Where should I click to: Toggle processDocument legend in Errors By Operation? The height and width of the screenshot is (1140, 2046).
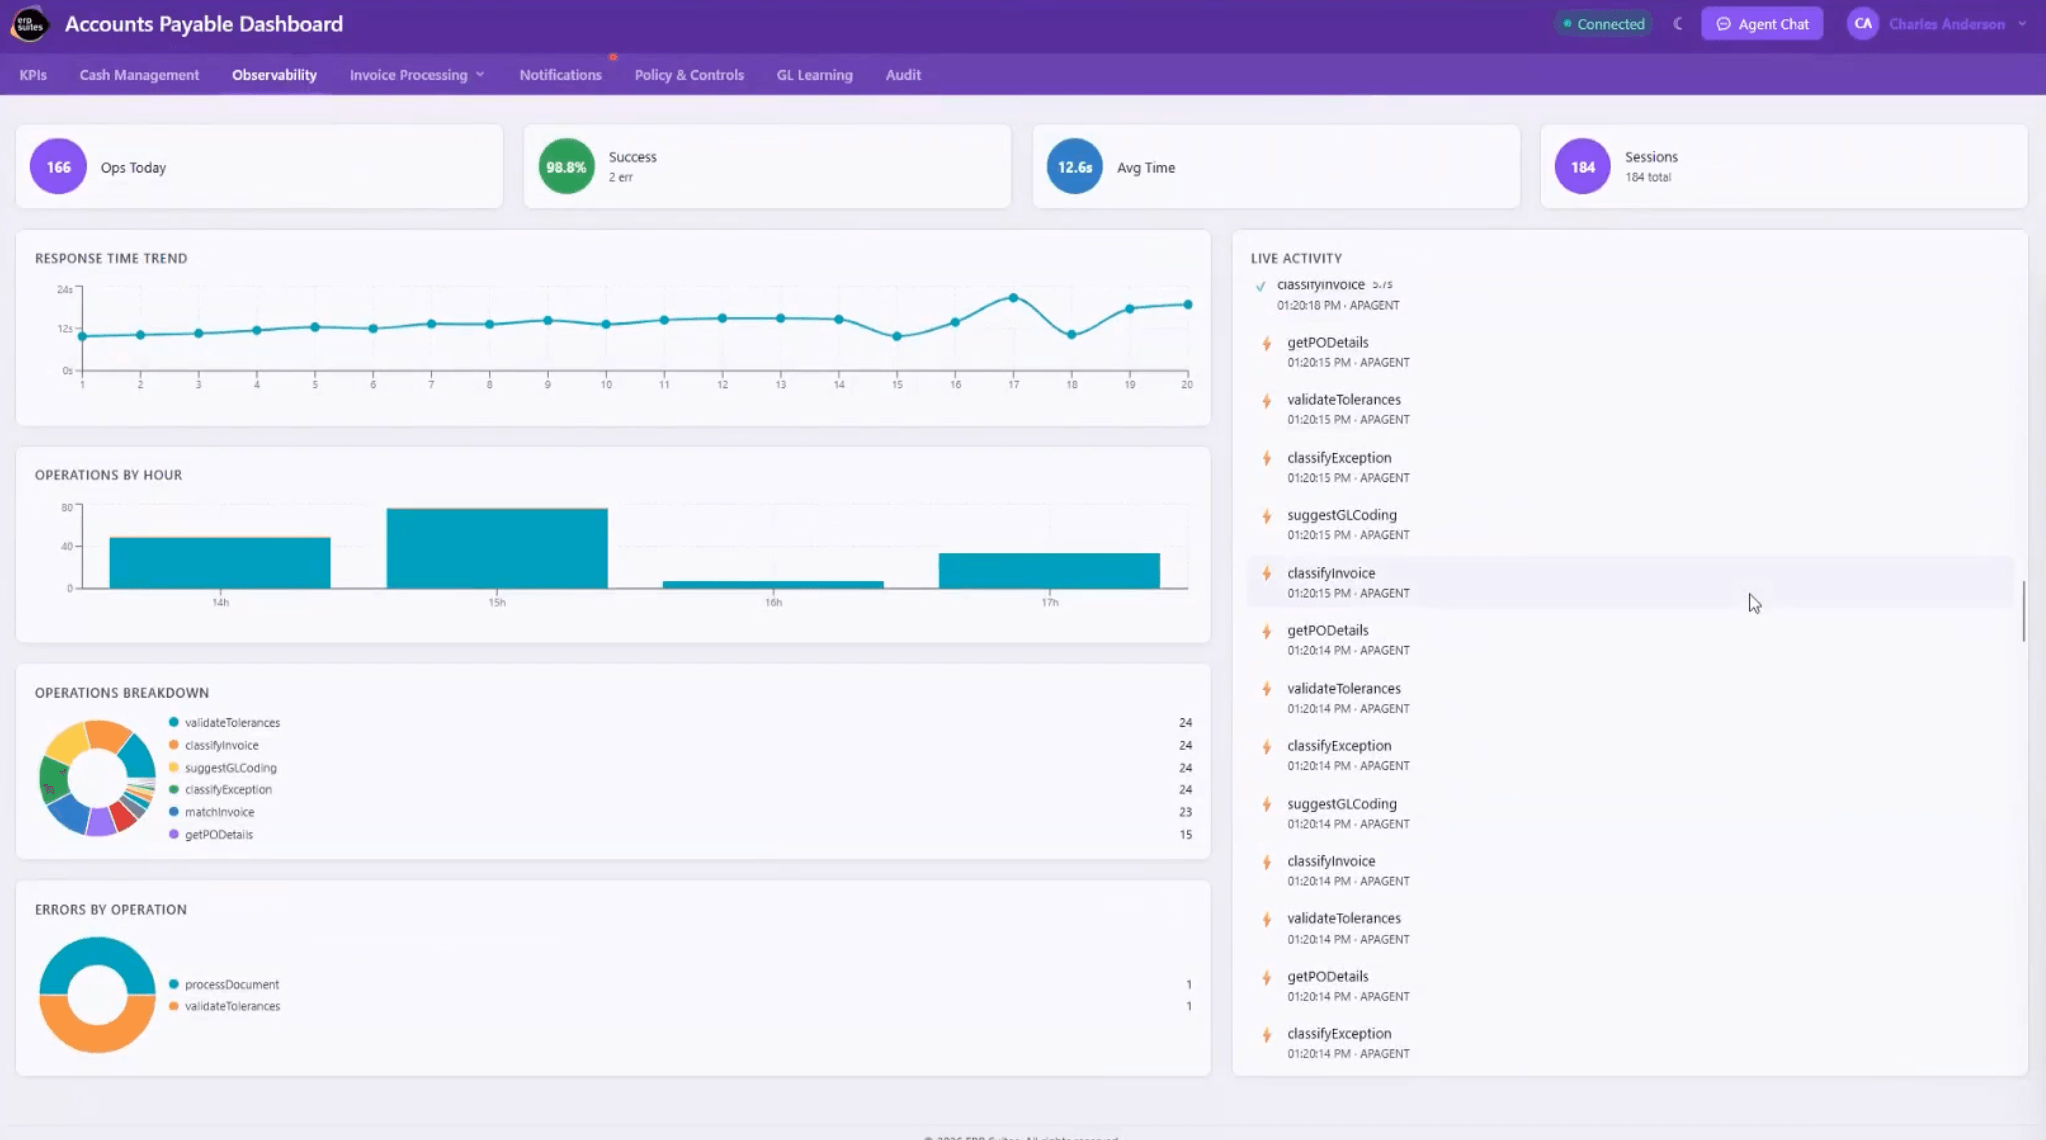pos(224,984)
